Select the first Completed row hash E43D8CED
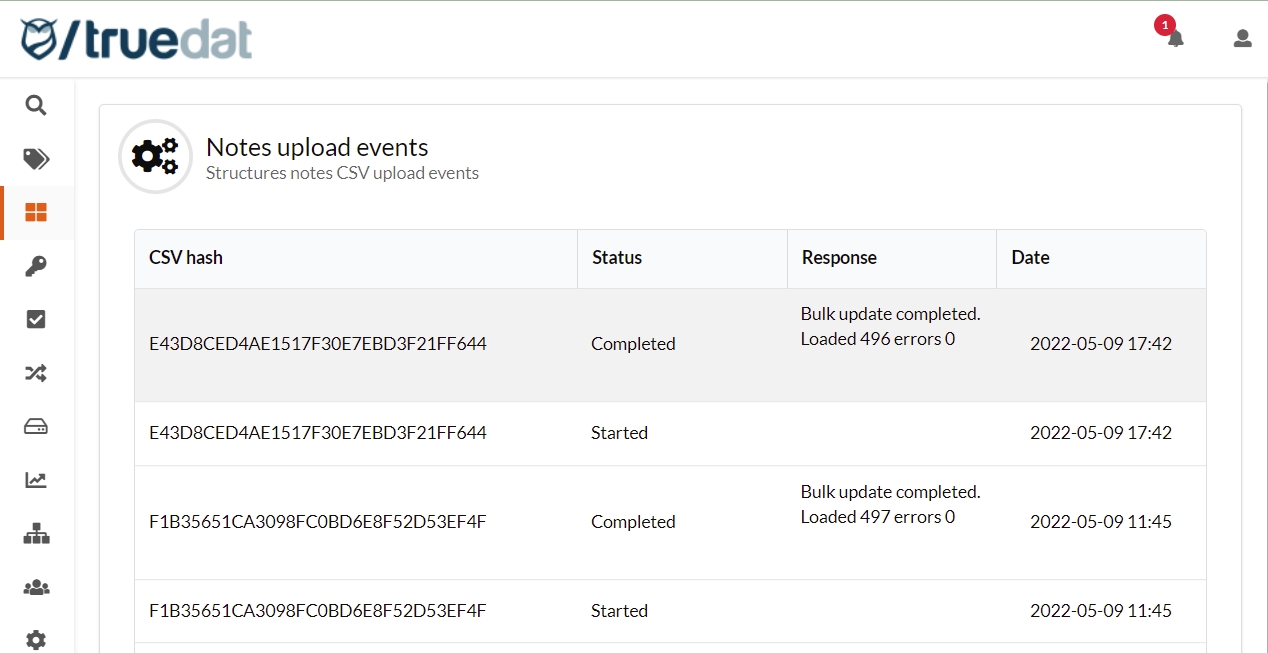This screenshot has width=1268, height=653. 318,344
